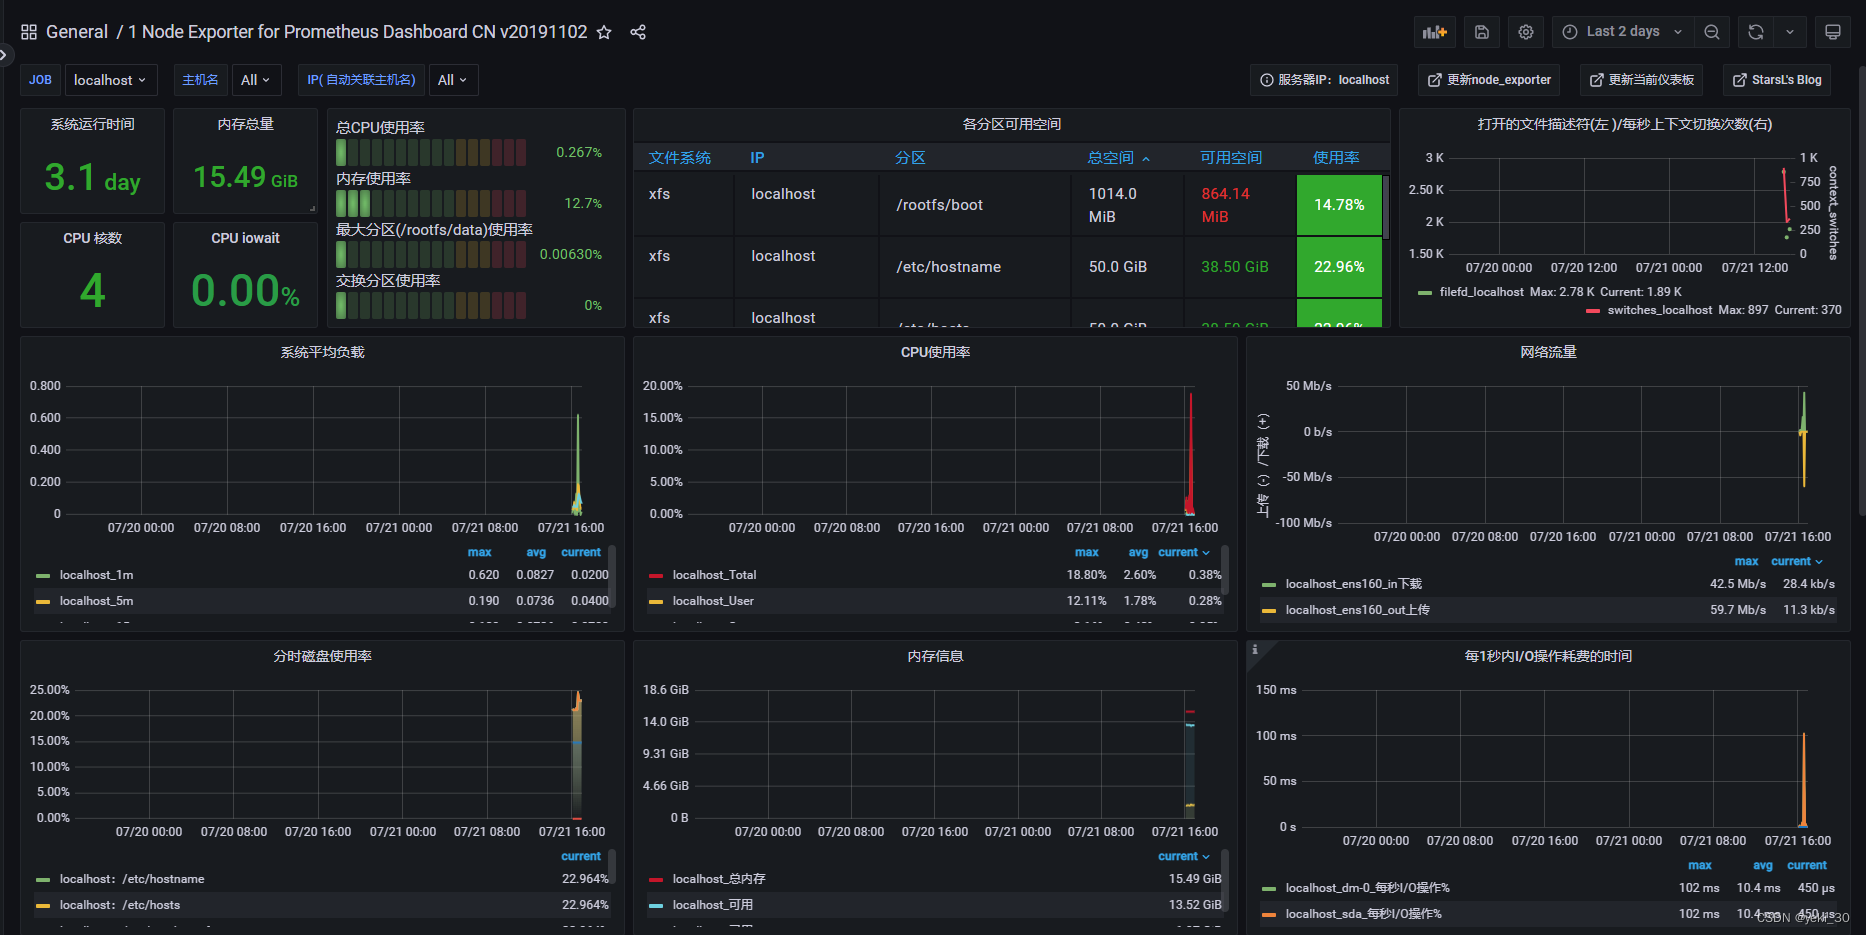Go to General folder breadcrumb
This screenshot has width=1866, height=935.
click(77, 32)
